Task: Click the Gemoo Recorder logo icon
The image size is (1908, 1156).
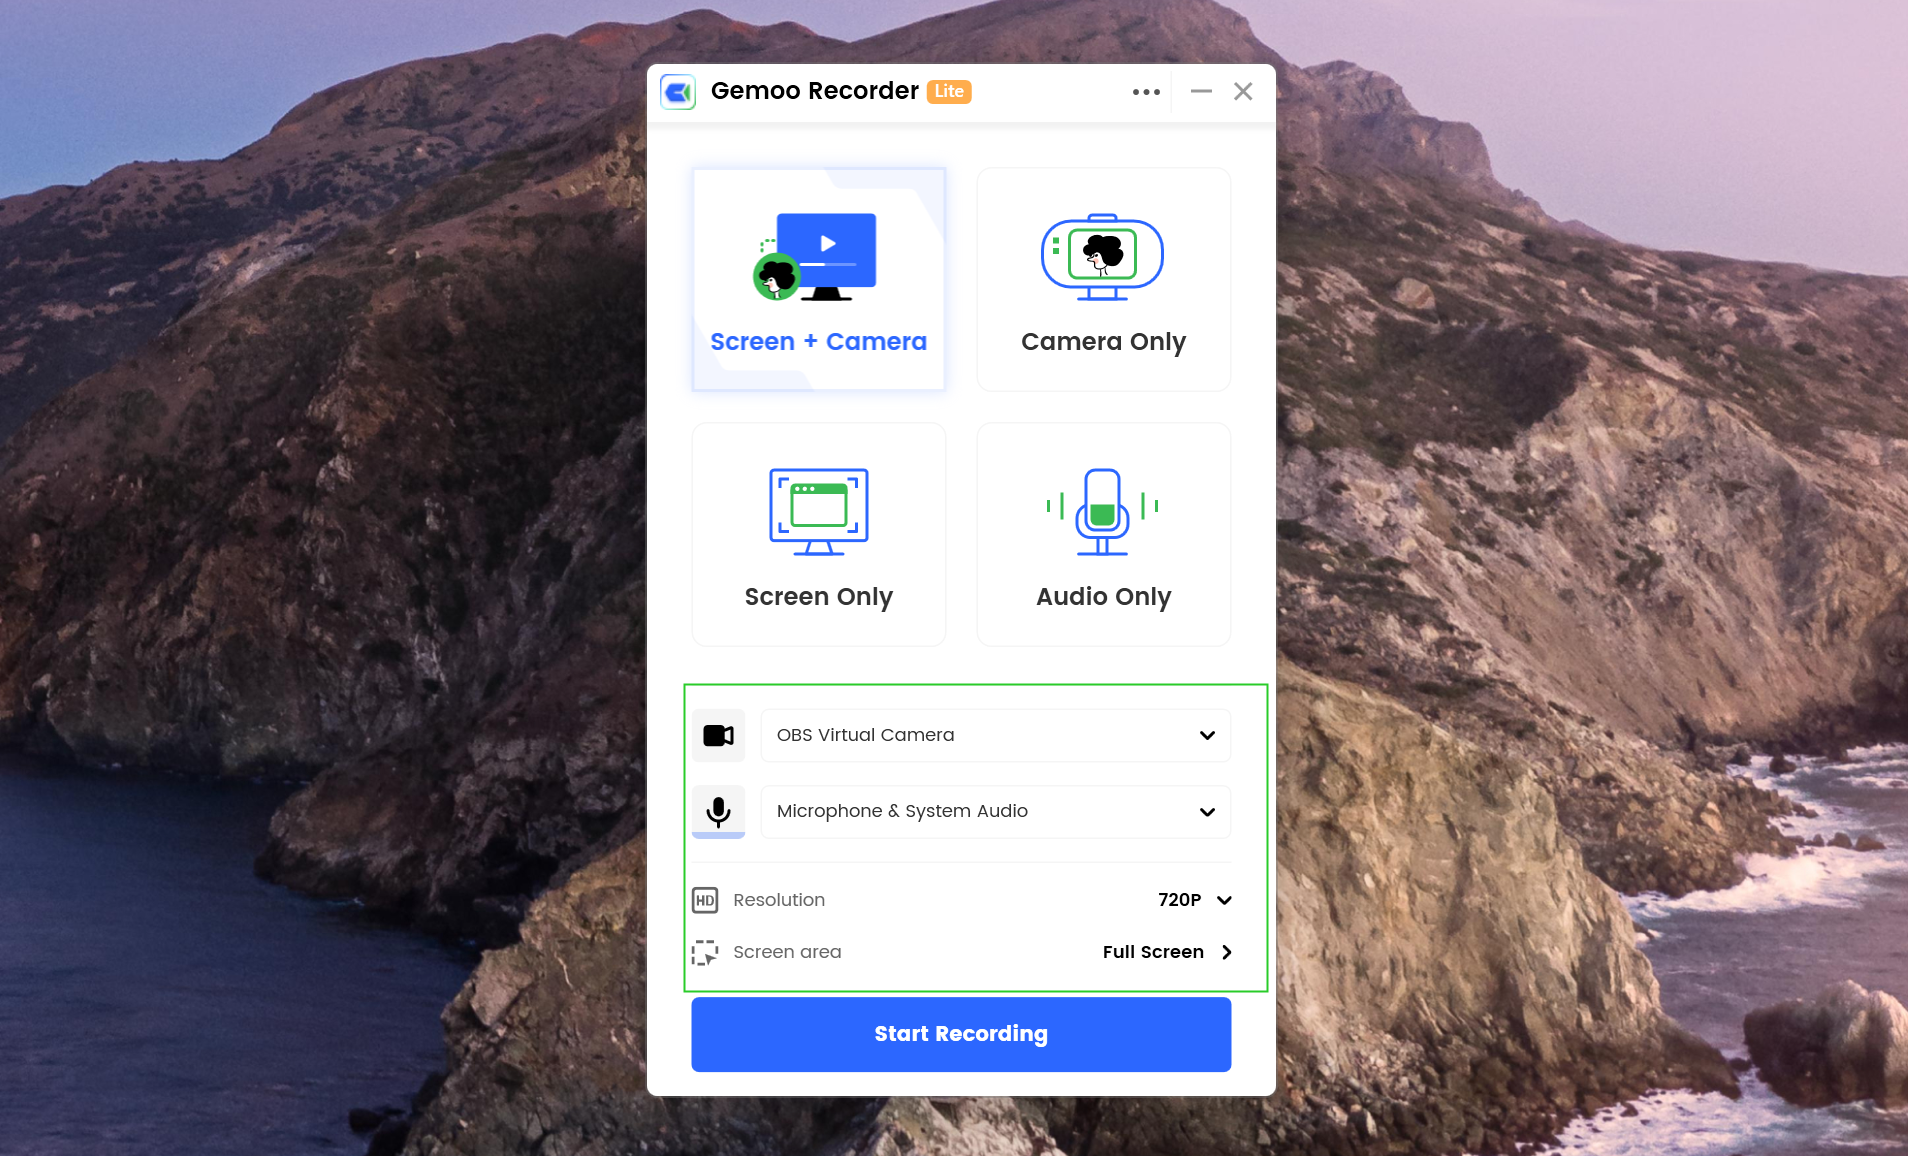Action: pos(678,92)
